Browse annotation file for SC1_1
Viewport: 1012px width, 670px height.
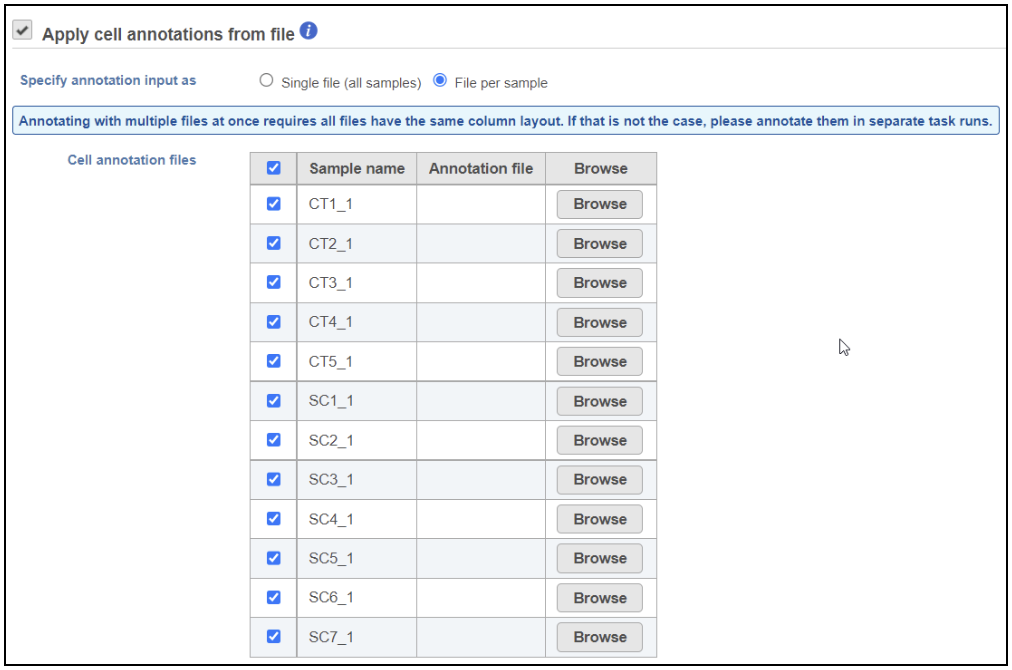pos(600,401)
